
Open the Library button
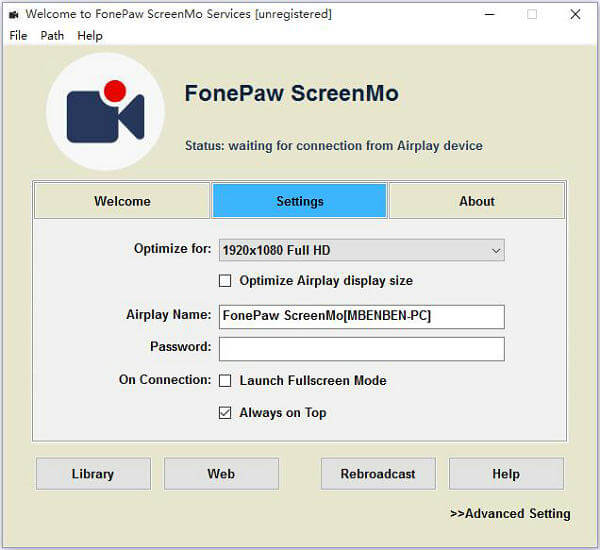coord(93,474)
